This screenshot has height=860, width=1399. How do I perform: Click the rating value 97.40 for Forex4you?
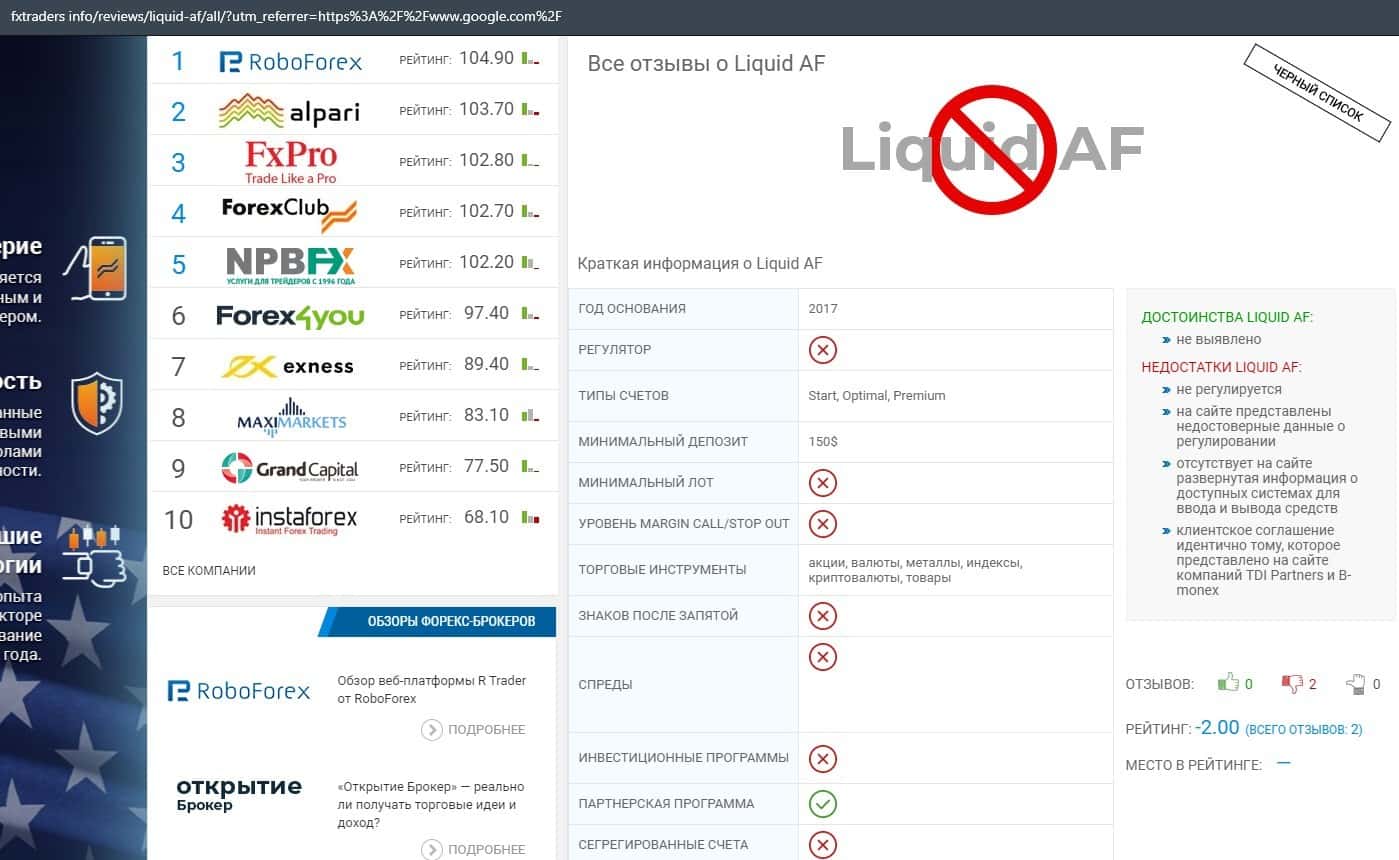click(487, 313)
